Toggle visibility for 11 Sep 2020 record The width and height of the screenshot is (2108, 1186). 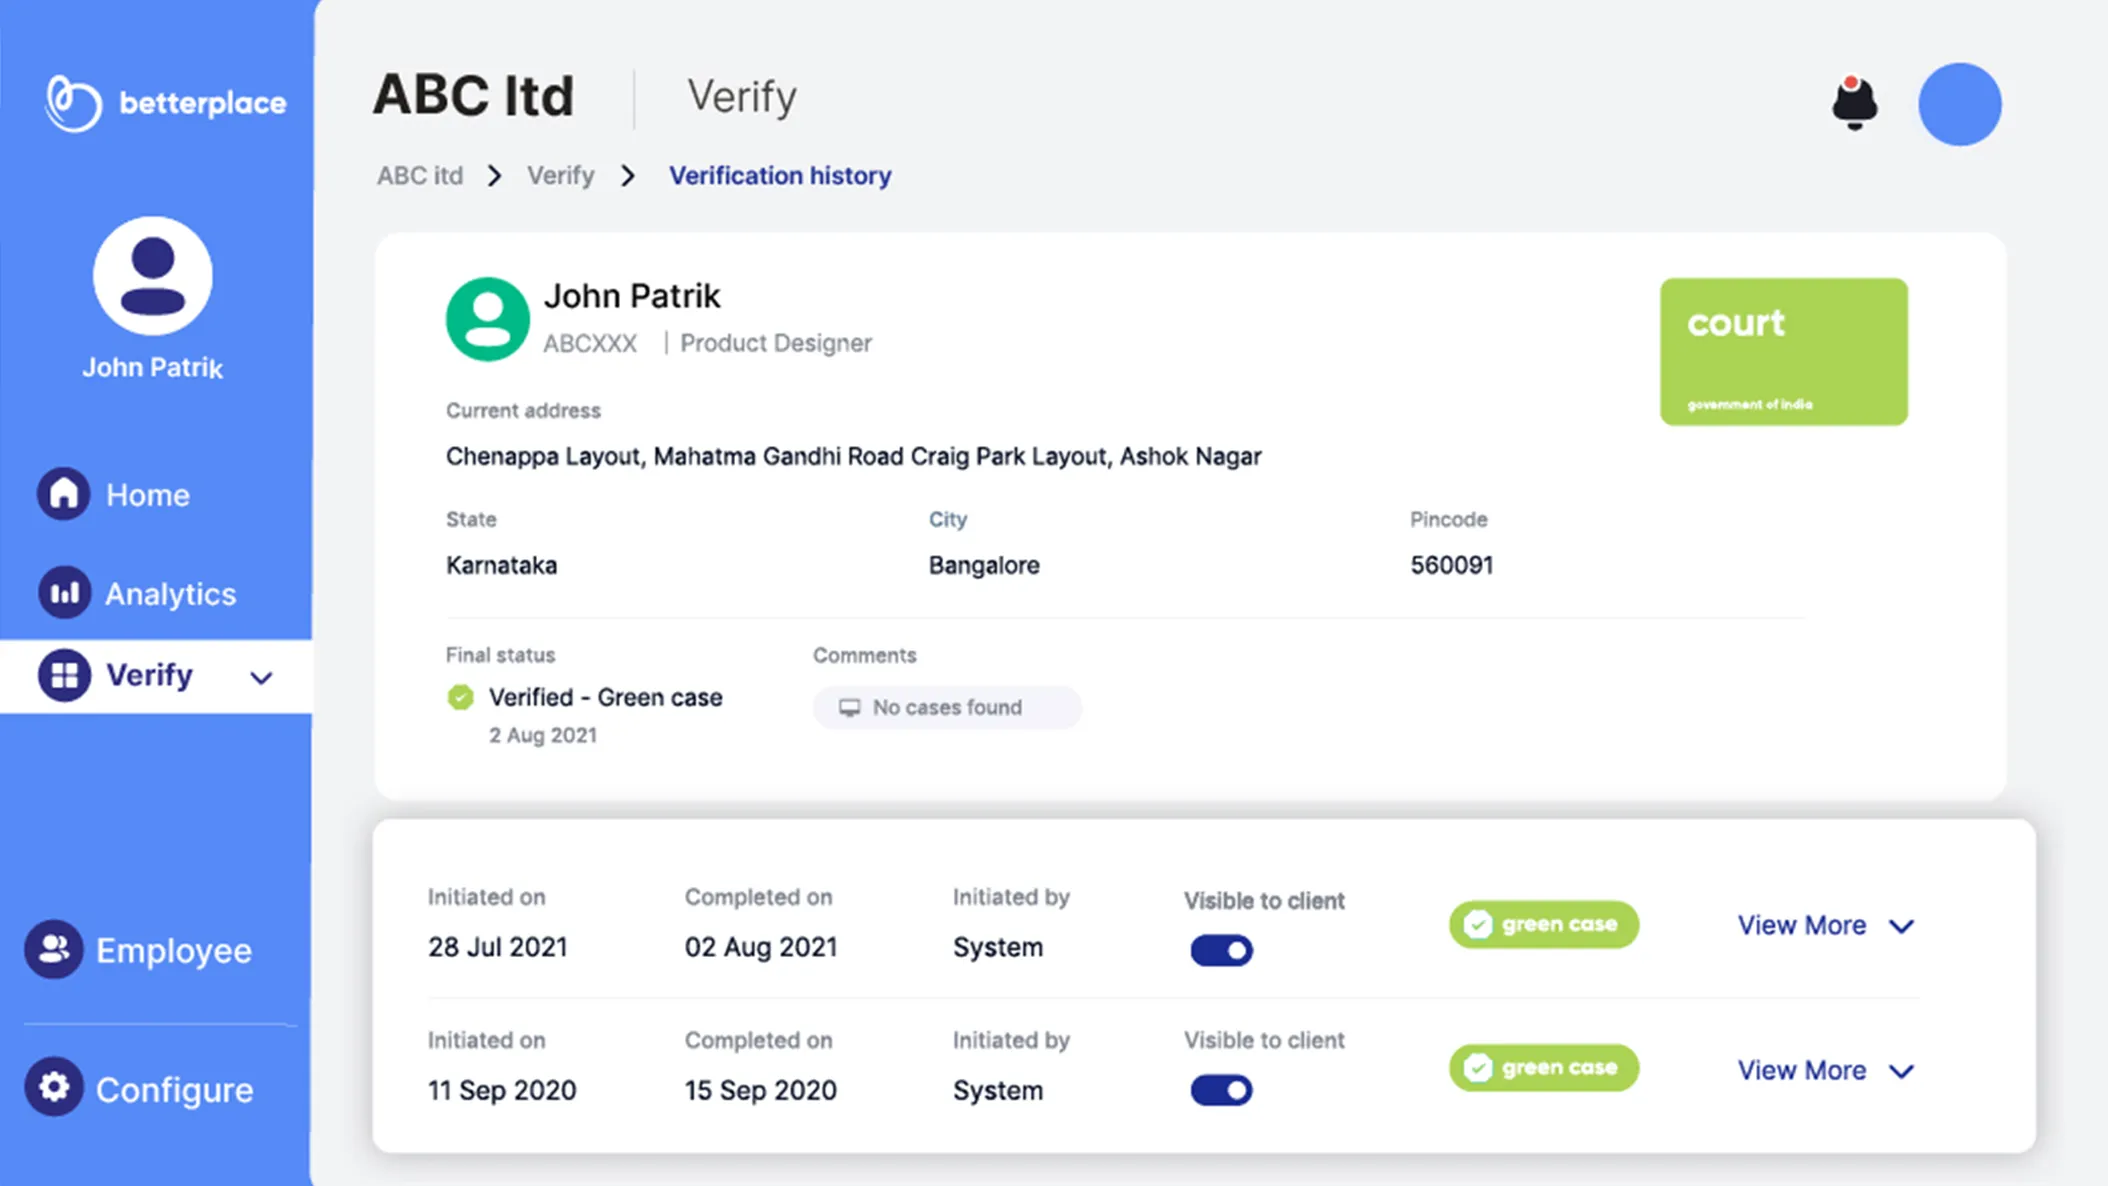click(x=1221, y=1089)
